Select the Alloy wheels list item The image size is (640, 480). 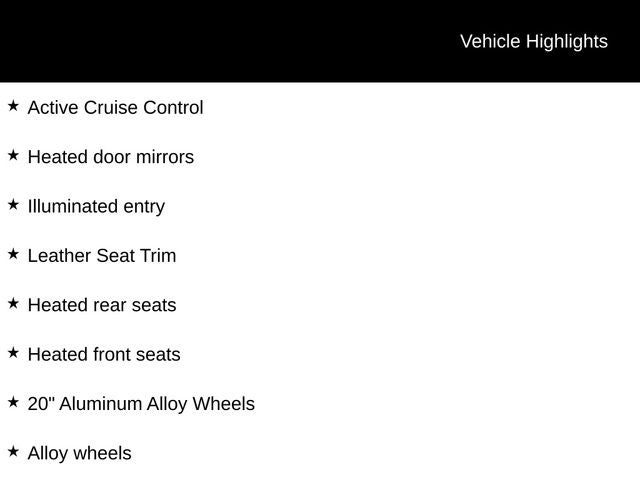tap(79, 454)
